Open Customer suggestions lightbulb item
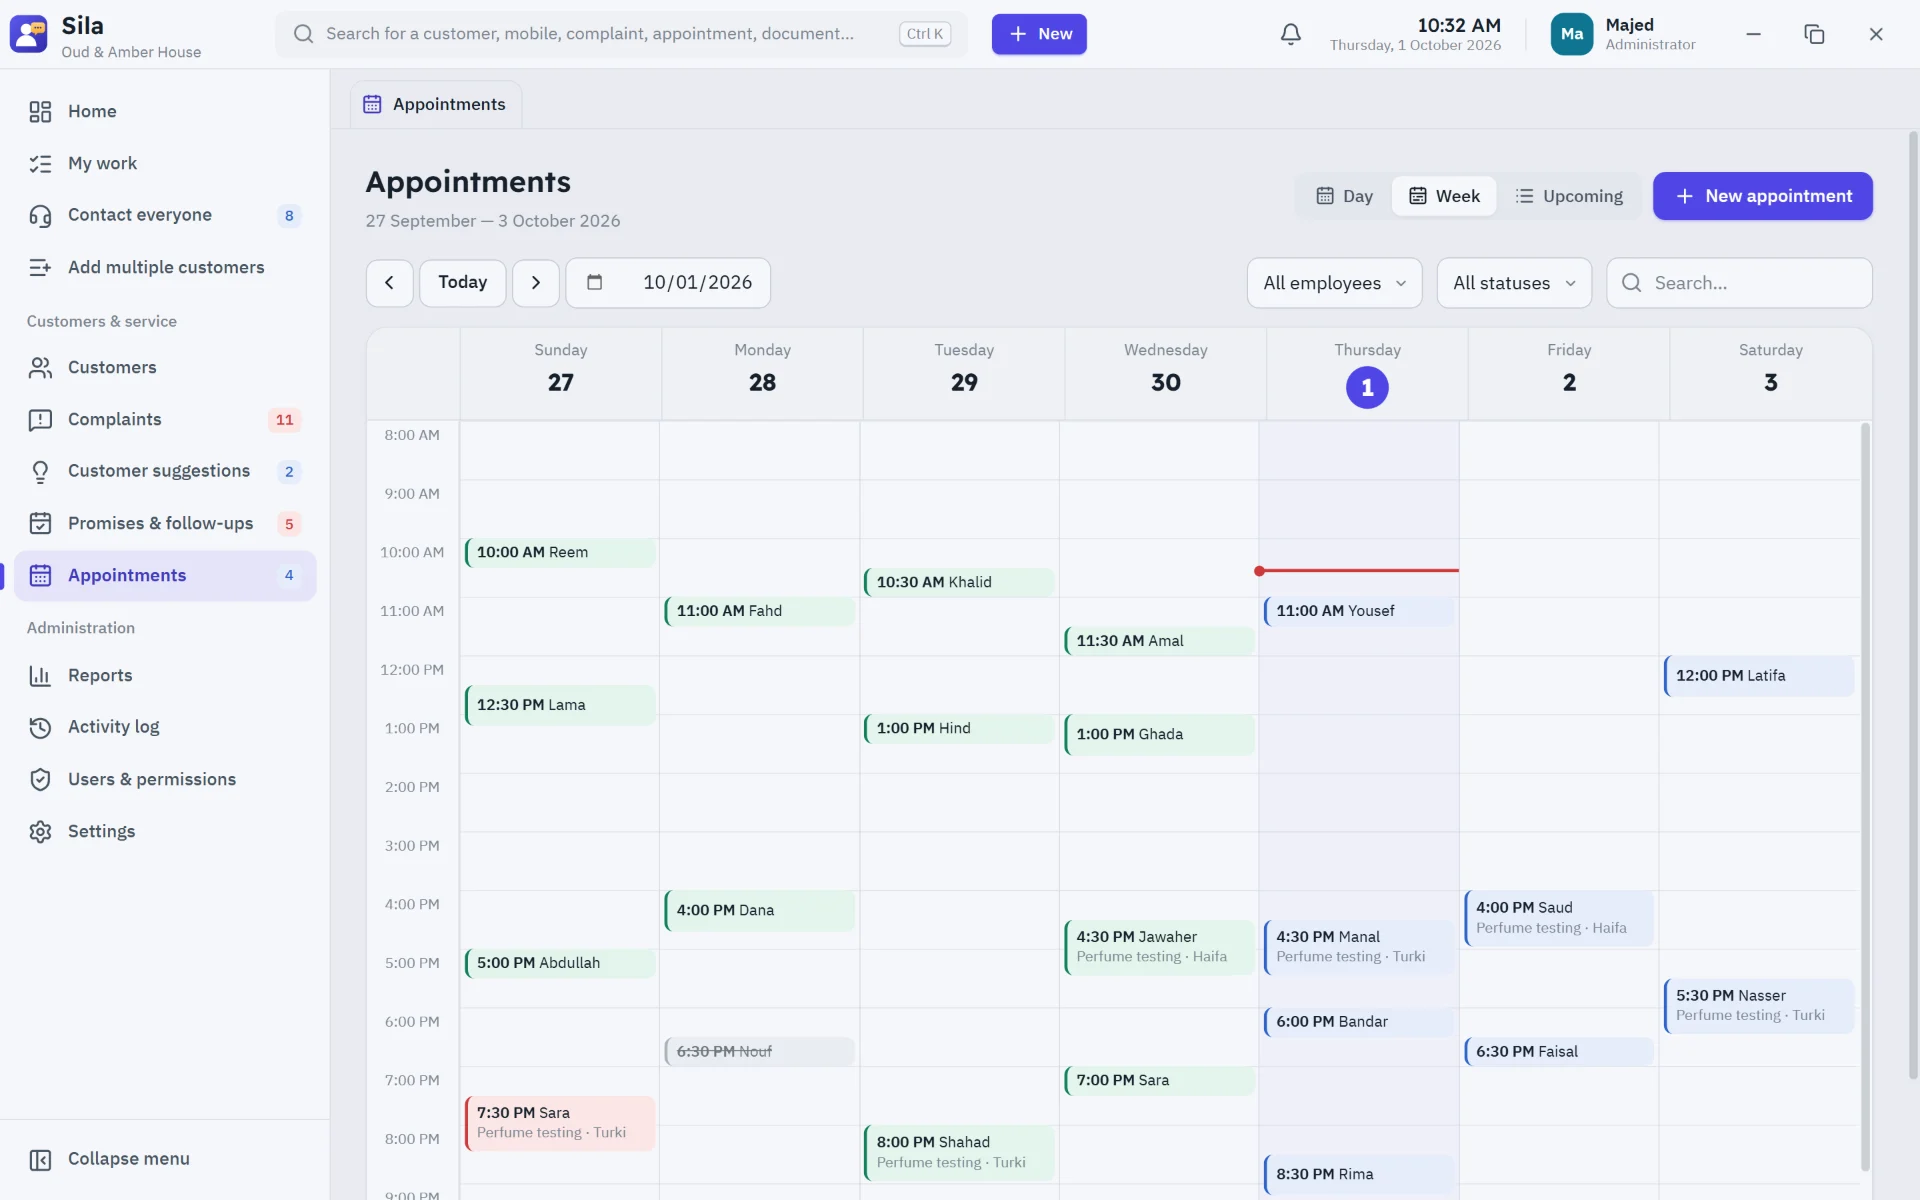Viewport: 1920px width, 1200px height. pos(165,471)
